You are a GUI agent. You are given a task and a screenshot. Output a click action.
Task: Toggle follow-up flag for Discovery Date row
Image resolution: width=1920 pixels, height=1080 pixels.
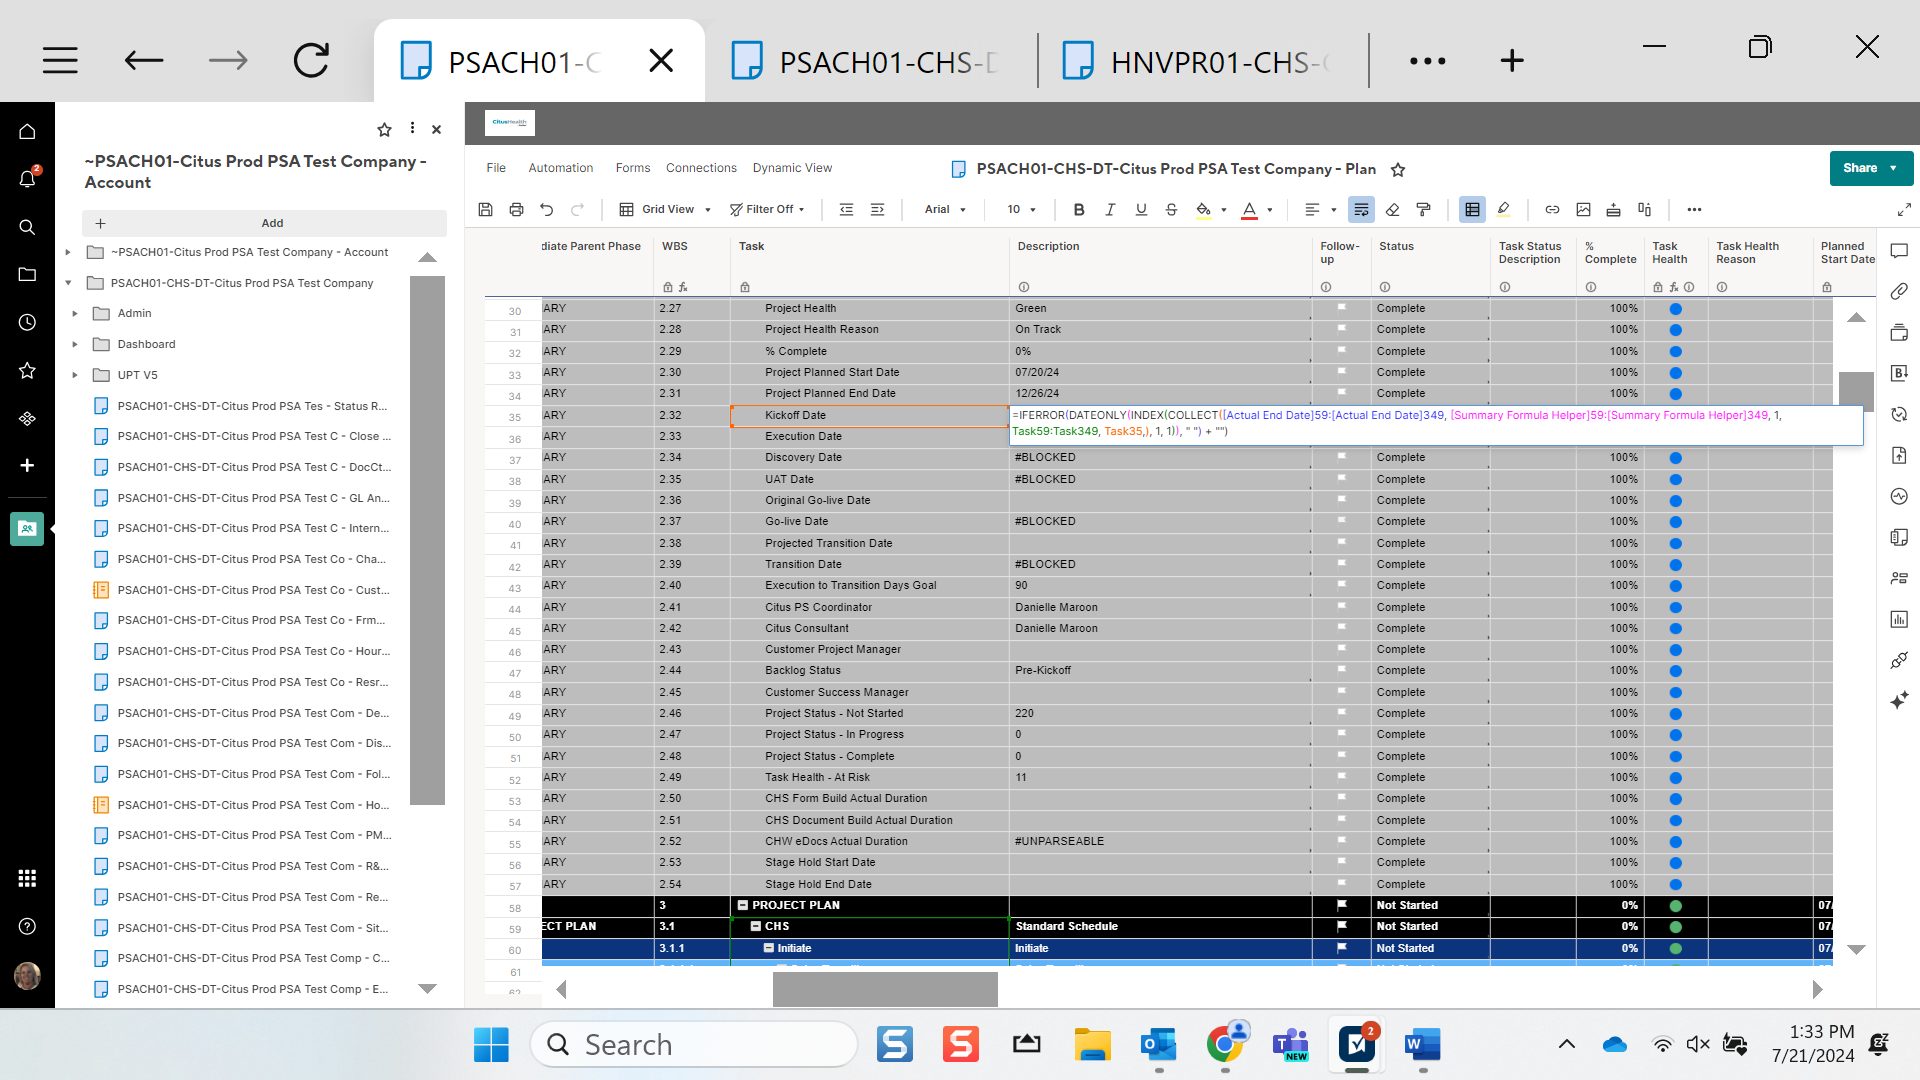pyautogui.click(x=1341, y=456)
